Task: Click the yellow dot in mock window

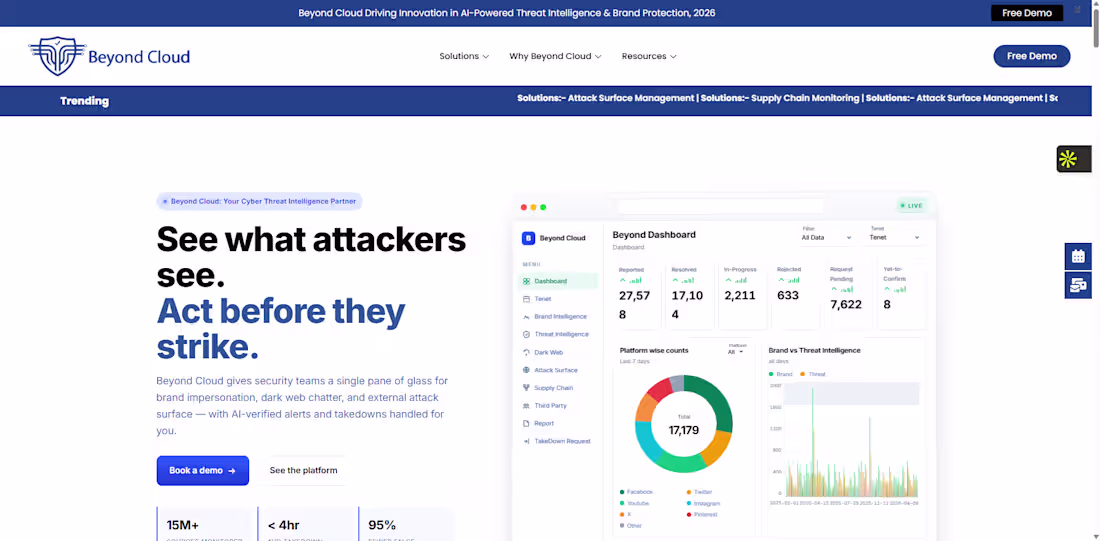Action: pyautogui.click(x=533, y=207)
